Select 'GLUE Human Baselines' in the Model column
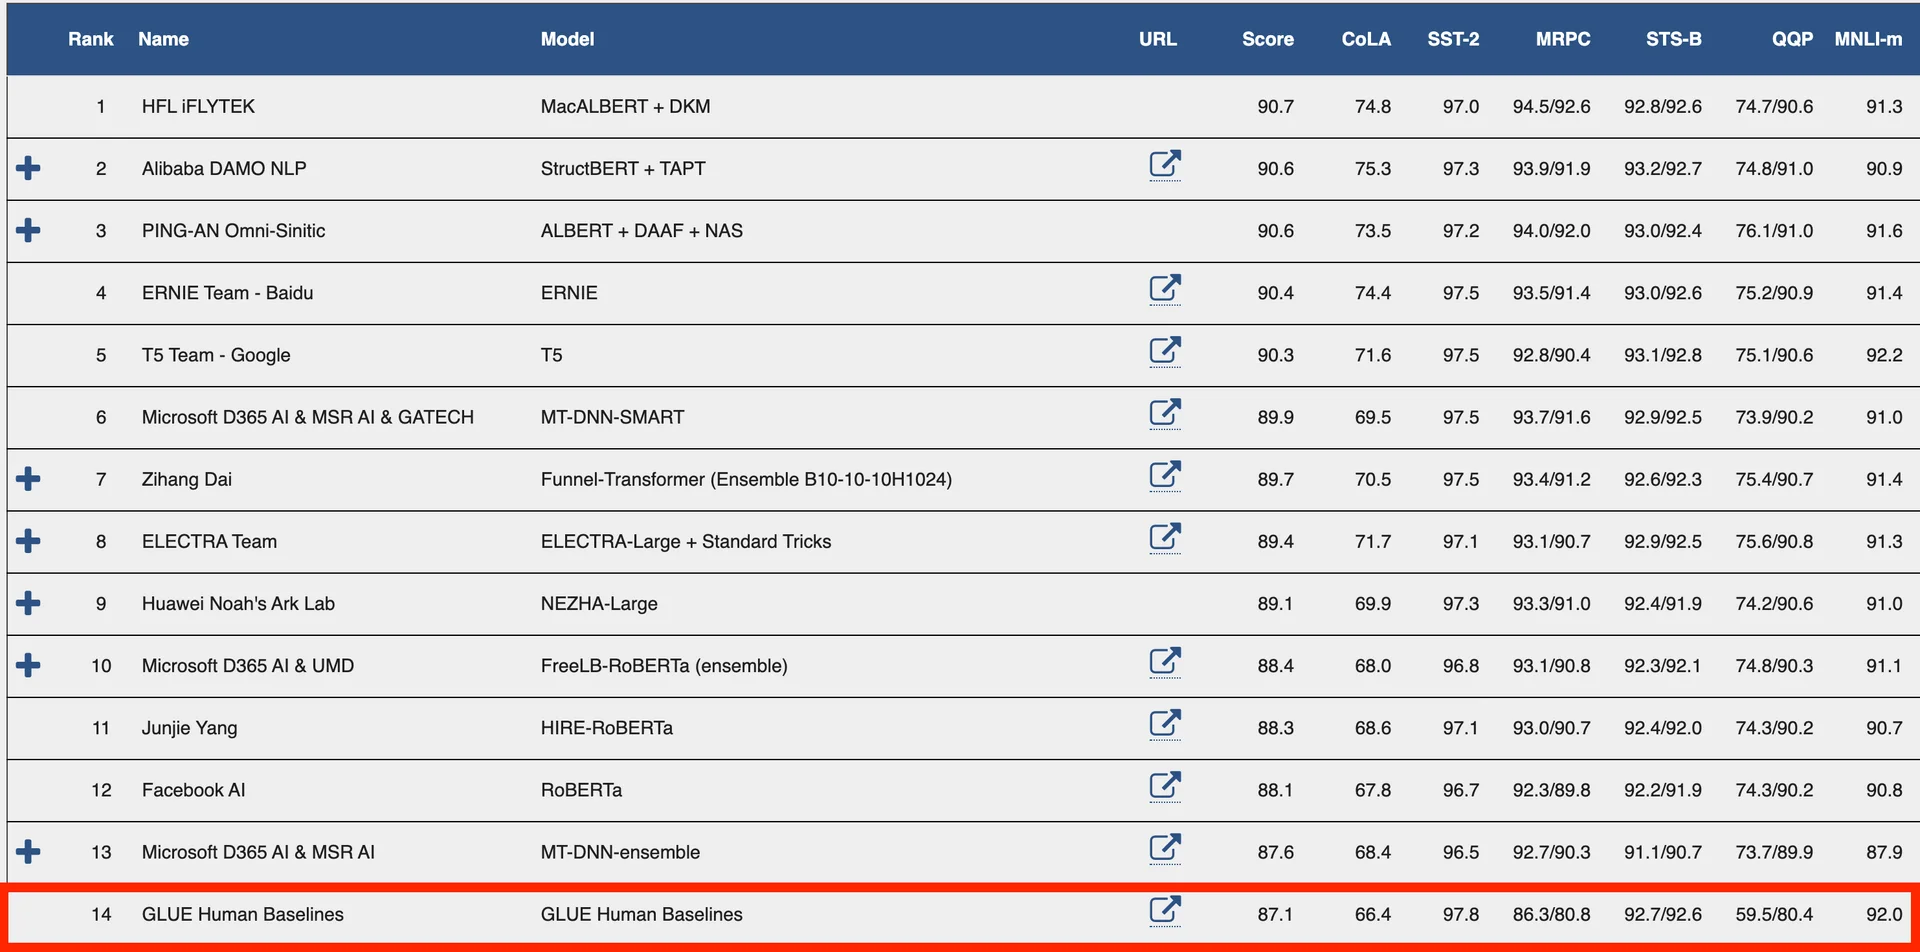The height and width of the screenshot is (952, 1920). (642, 914)
